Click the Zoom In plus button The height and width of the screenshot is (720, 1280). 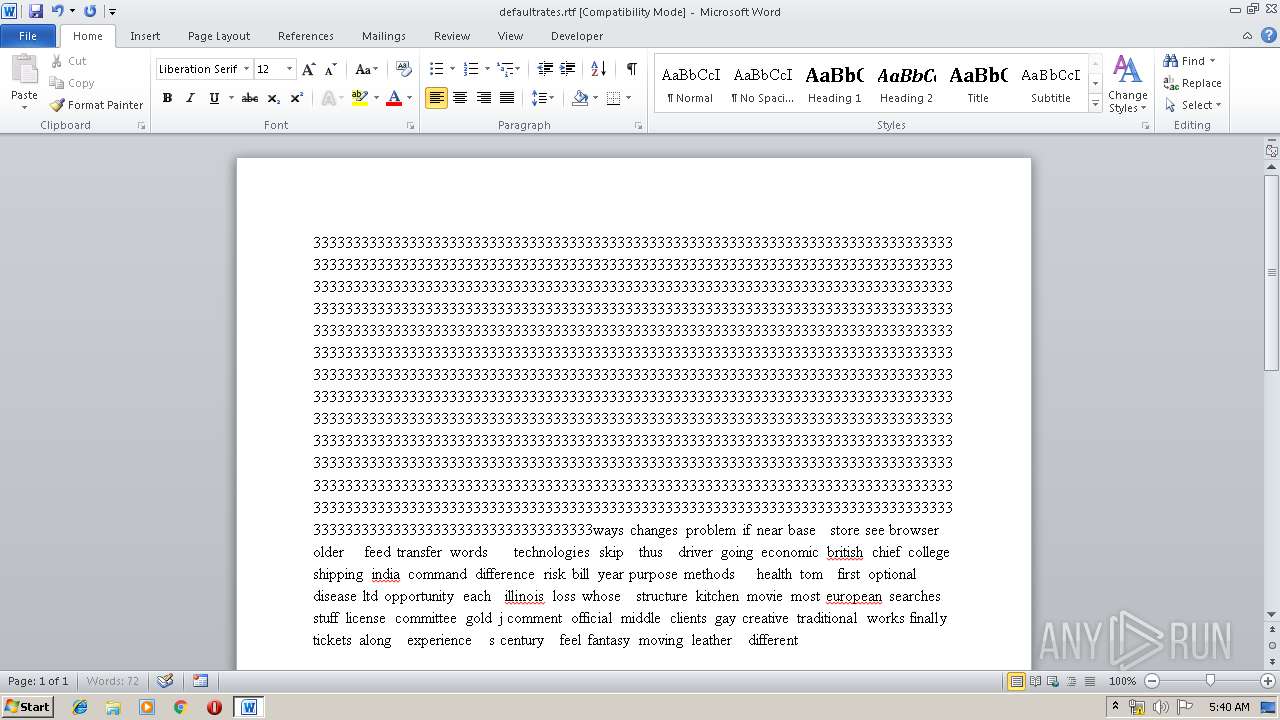coord(1268,681)
